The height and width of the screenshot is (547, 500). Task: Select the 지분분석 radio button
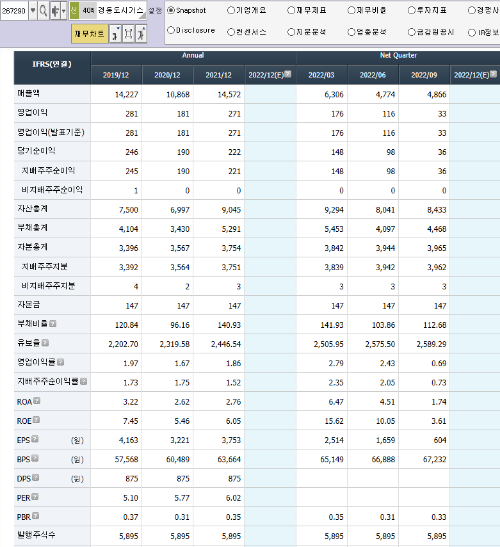(291, 32)
